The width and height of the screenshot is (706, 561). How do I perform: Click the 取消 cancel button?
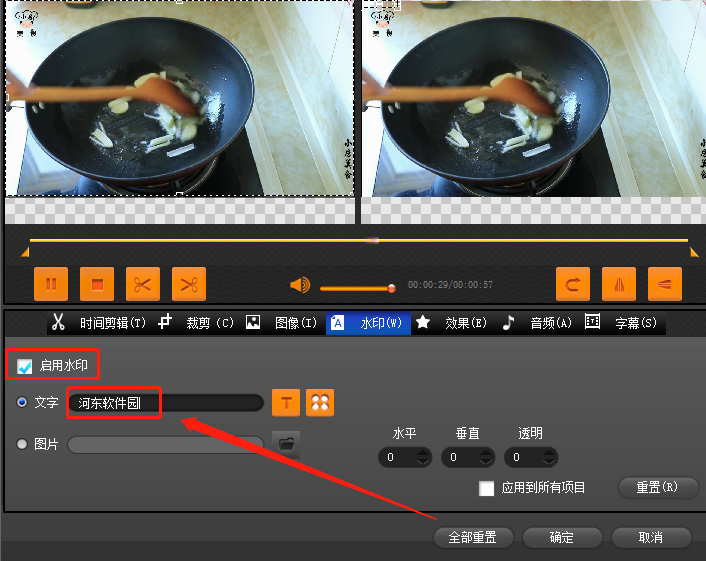pyautogui.click(x=651, y=538)
